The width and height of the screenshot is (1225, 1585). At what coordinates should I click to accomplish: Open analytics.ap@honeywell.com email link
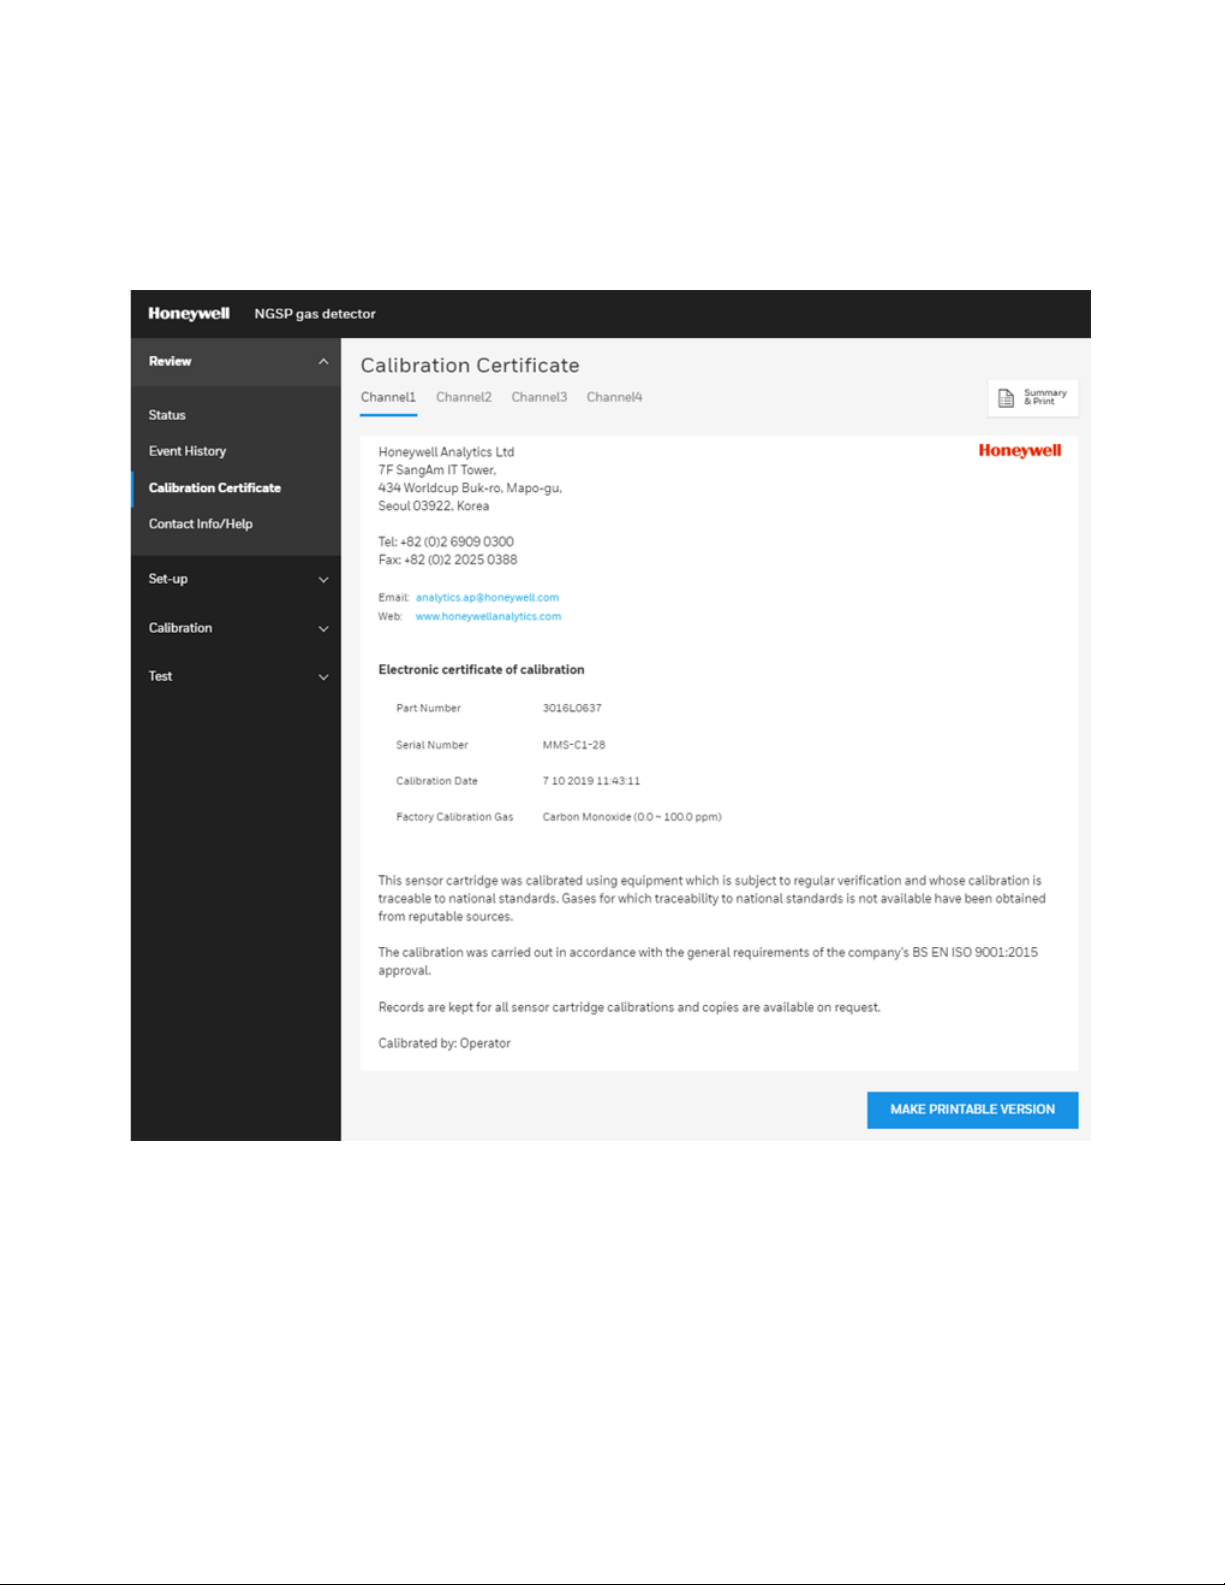pyautogui.click(x=487, y=598)
